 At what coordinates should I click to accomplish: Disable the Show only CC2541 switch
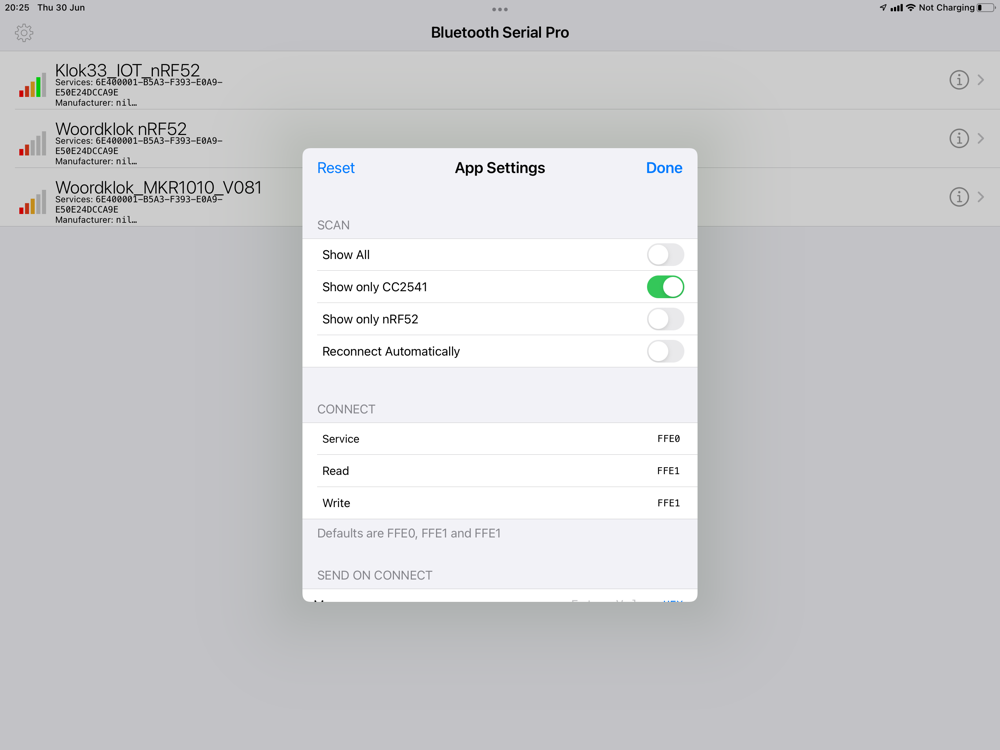[665, 287]
